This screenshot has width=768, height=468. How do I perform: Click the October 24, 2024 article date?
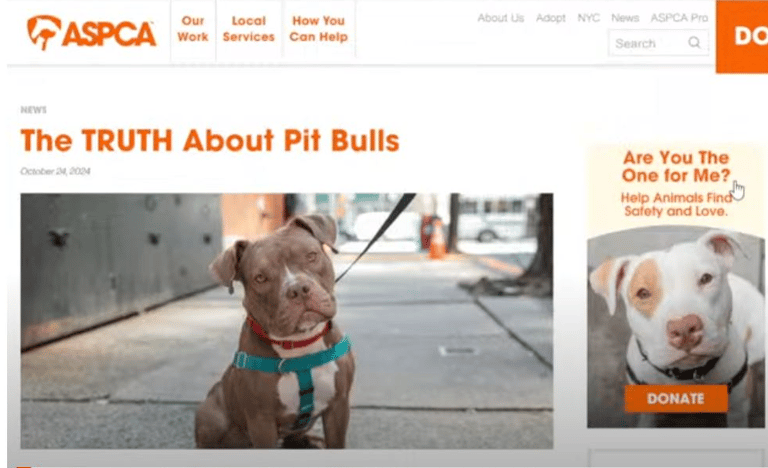(55, 171)
